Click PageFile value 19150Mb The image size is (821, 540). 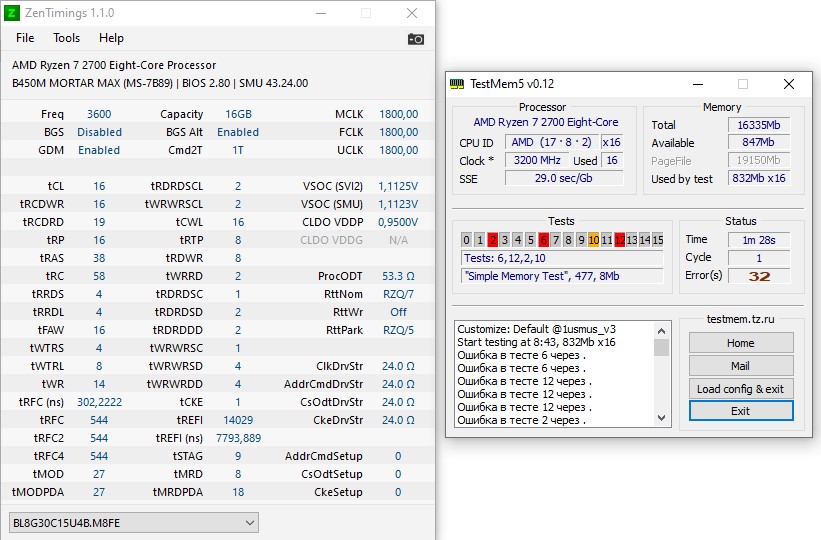tap(759, 160)
